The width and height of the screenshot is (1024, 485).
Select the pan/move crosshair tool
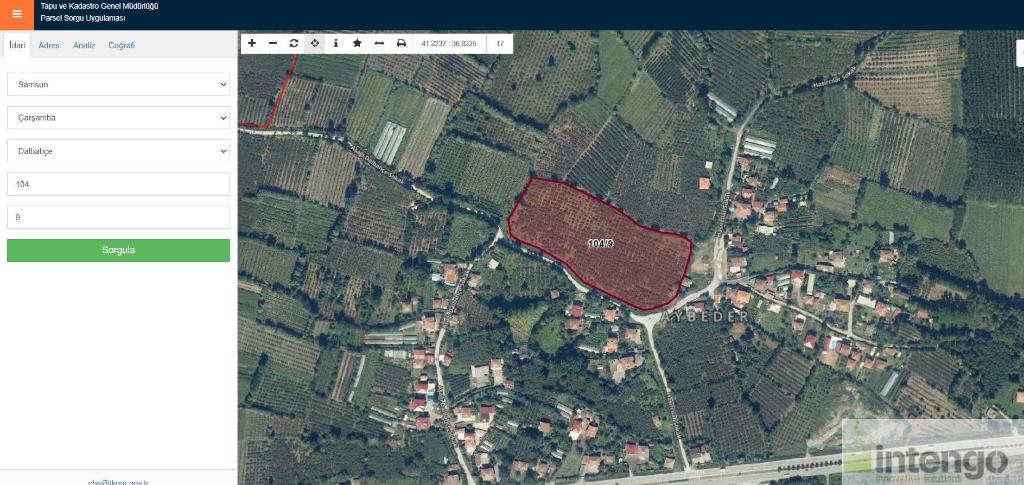[315, 43]
